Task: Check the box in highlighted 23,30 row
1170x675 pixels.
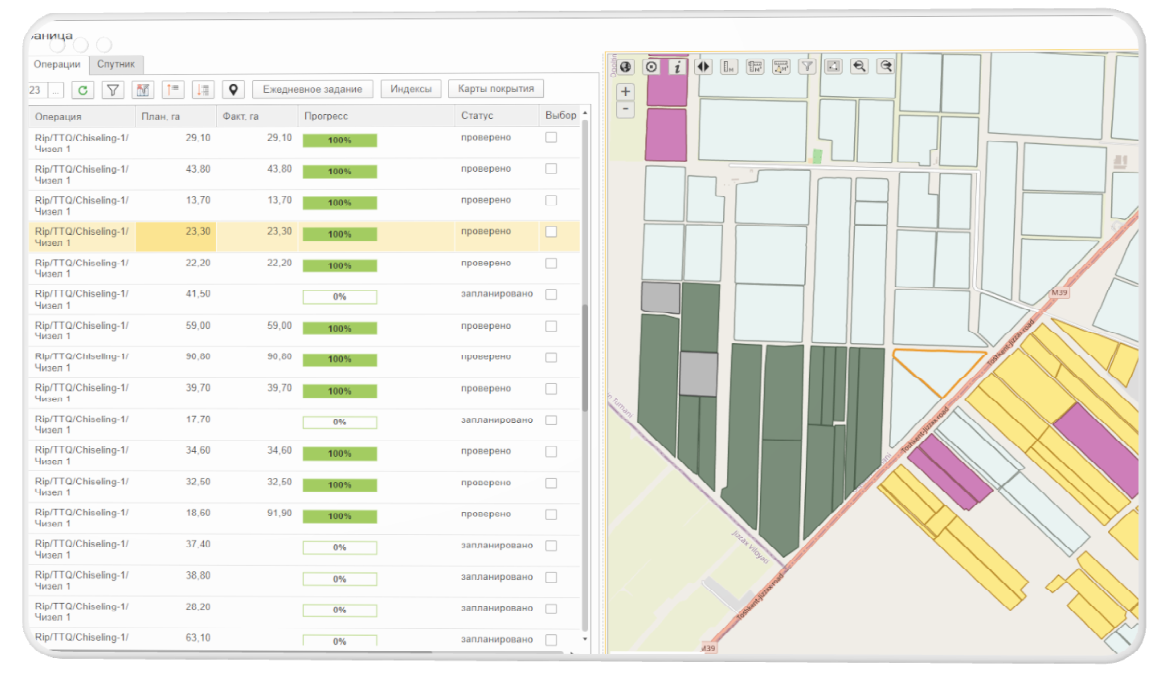Action: [x=551, y=232]
